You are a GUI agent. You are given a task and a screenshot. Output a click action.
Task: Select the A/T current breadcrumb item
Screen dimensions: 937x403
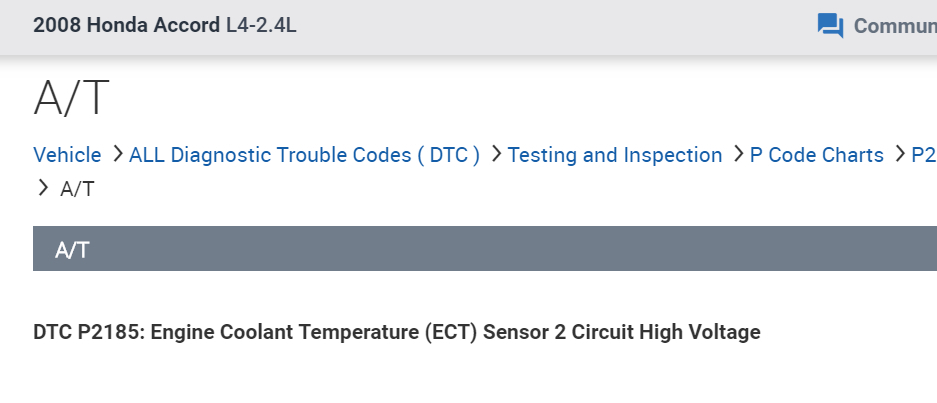tap(78, 188)
